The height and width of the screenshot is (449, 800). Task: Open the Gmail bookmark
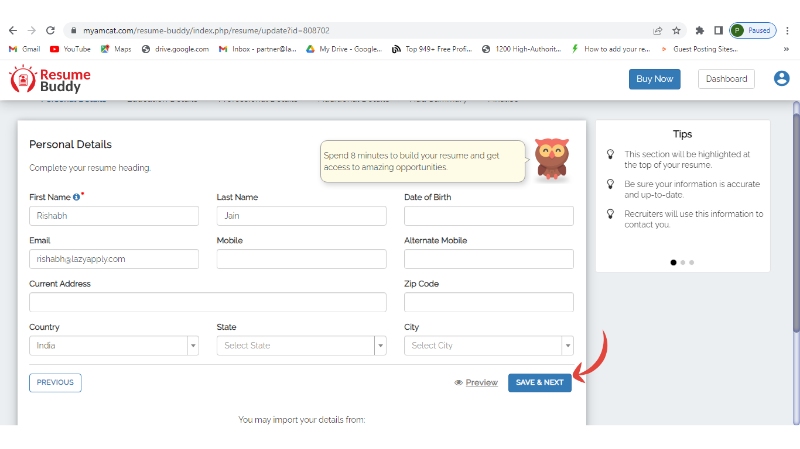click(25, 48)
